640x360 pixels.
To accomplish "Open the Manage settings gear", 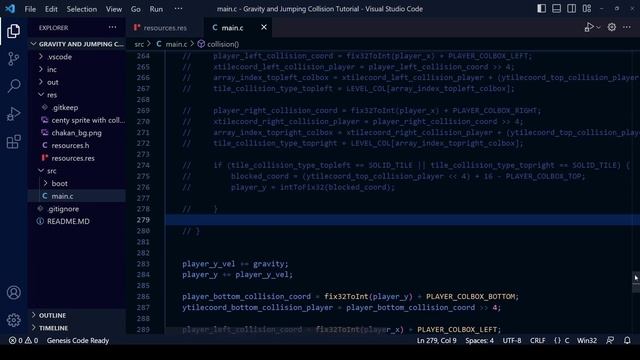I will coord(13,320).
